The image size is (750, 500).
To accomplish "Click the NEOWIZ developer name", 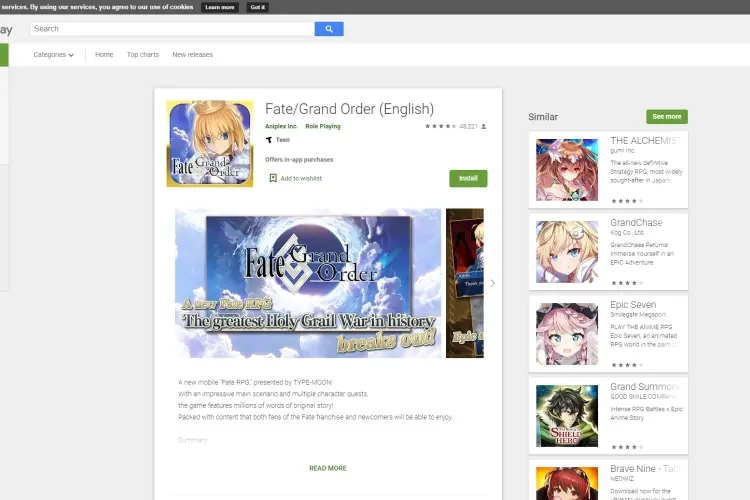I will [x=622, y=478].
